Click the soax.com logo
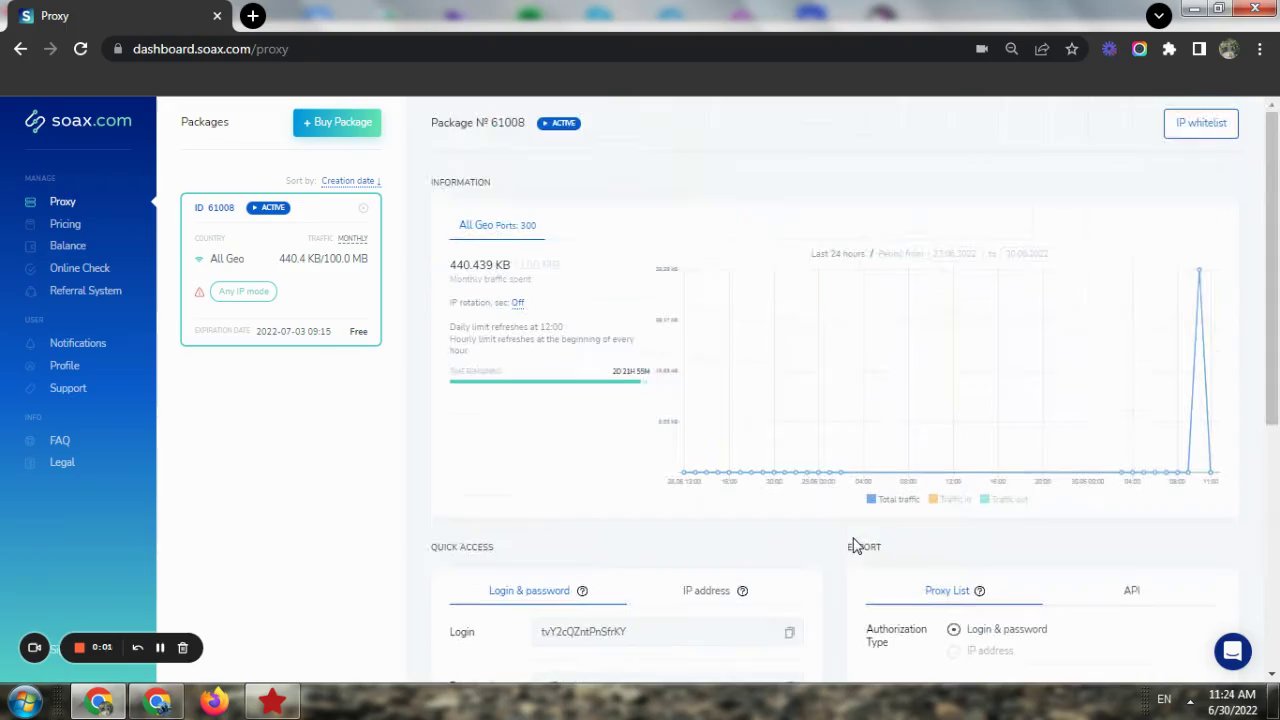The width and height of the screenshot is (1280, 720). click(x=78, y=121)
